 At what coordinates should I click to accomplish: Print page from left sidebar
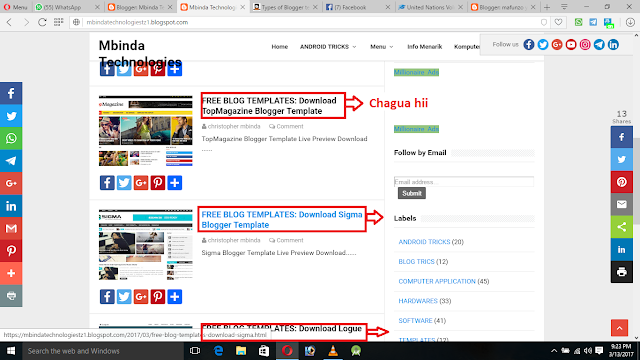11,296
